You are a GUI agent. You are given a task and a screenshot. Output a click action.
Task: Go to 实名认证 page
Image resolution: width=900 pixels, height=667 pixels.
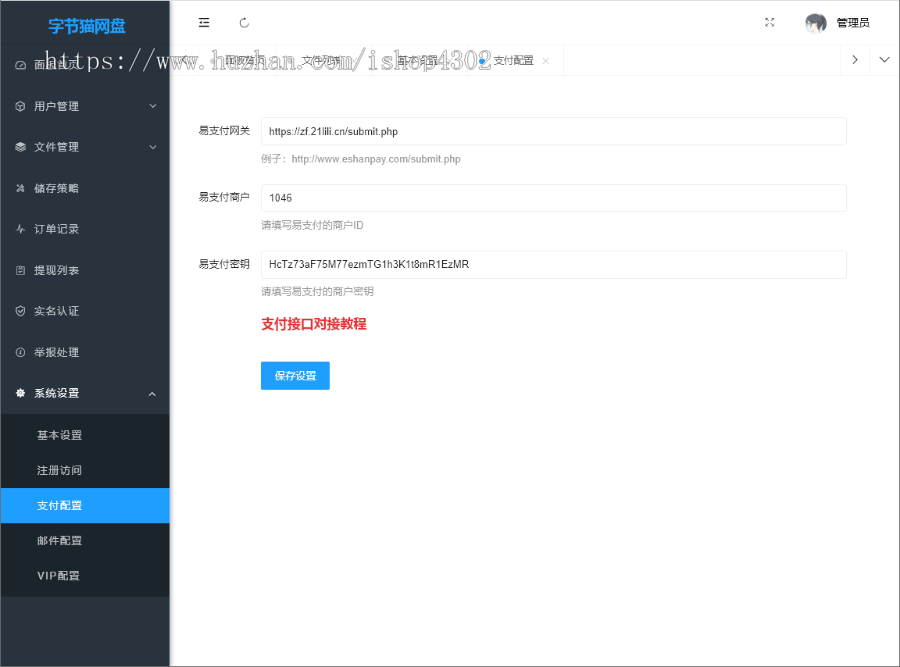85,311
